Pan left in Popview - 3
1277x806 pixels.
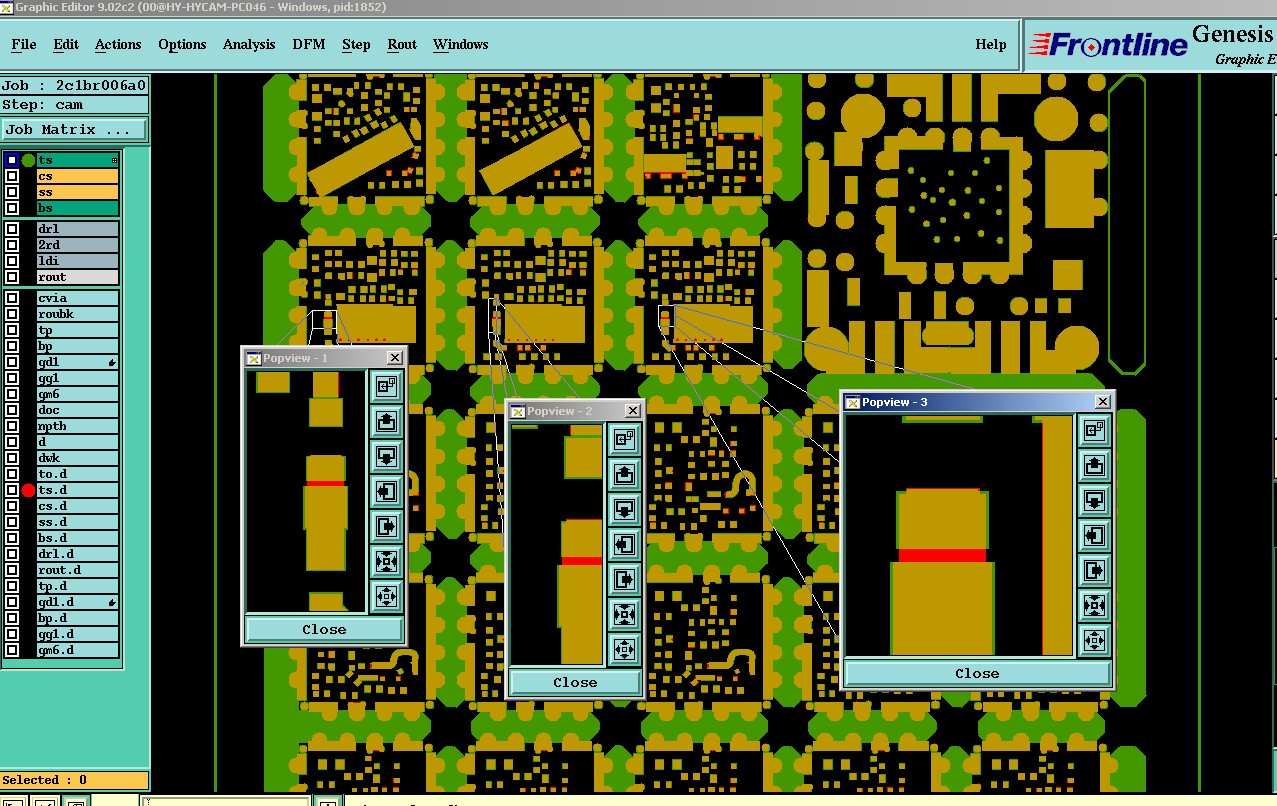coord(1094,535)
